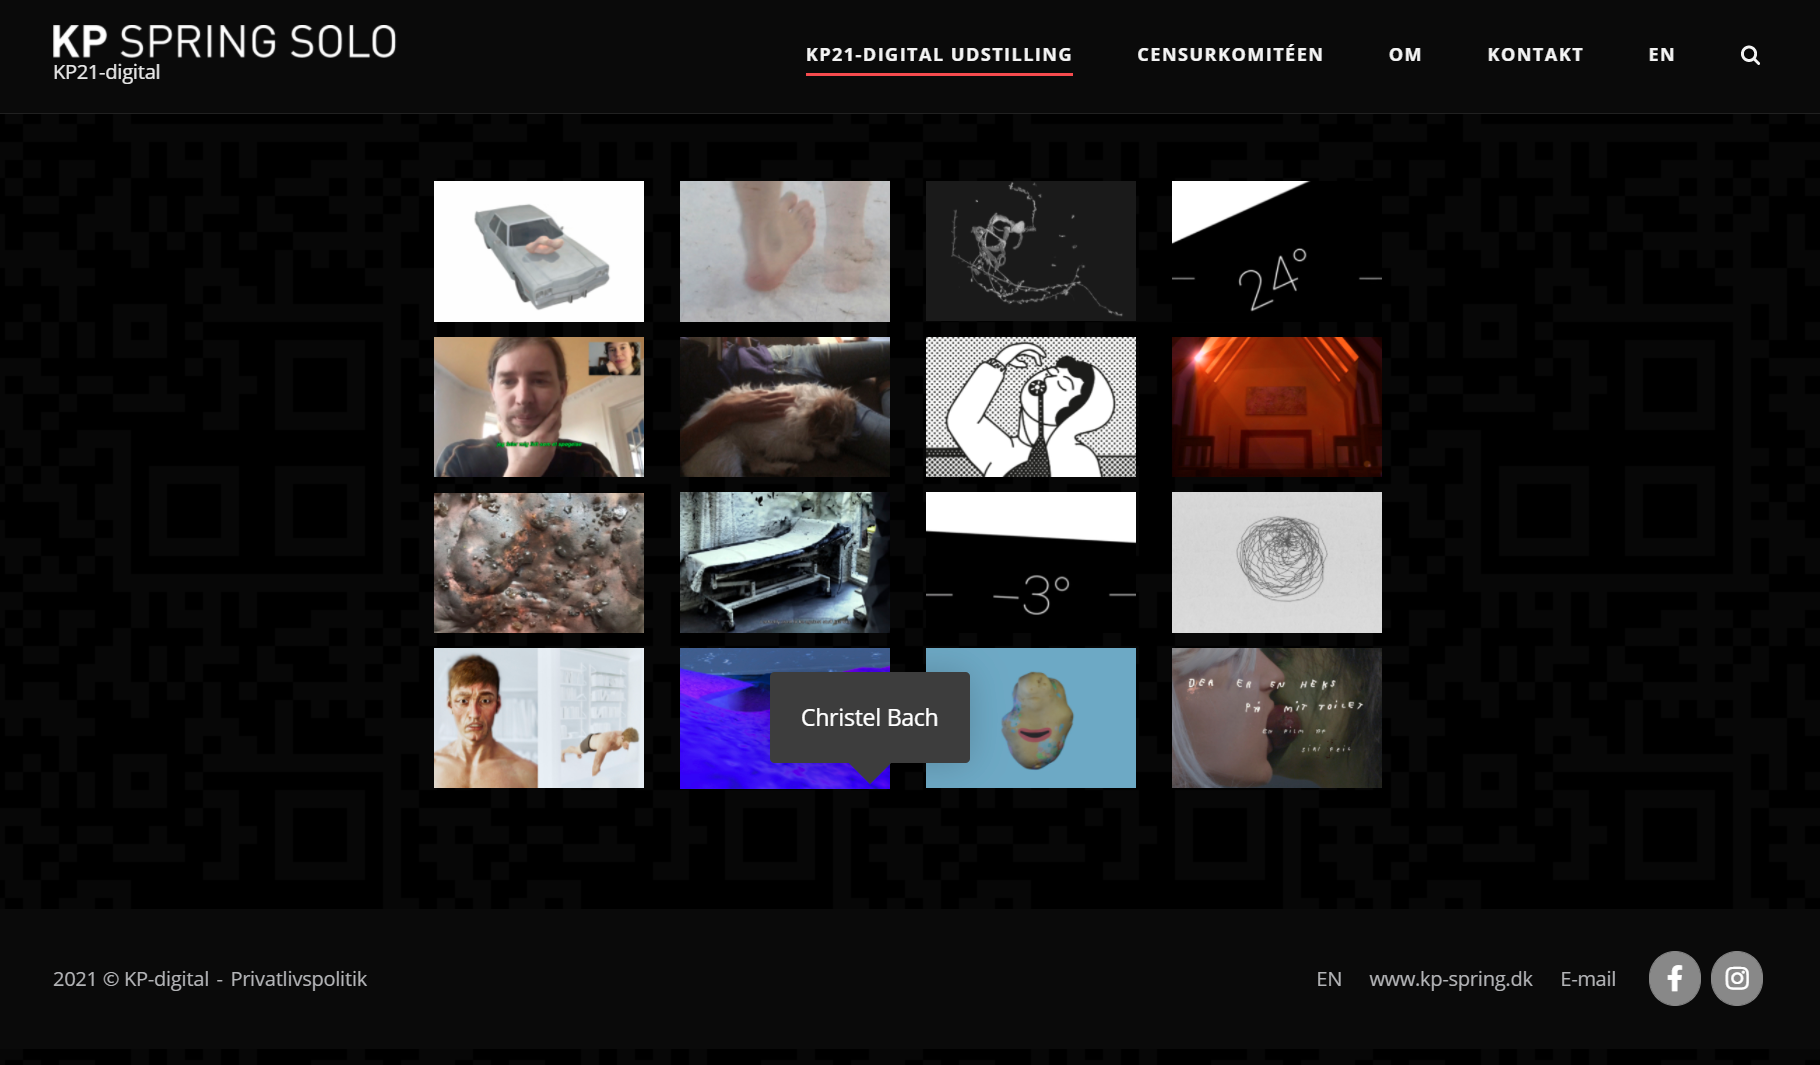Image resolution: width=1820 pixels, height=1065 pixels.
Task: Open the scribbled circle drawing thumbnail
Action: pos(1277,563)
